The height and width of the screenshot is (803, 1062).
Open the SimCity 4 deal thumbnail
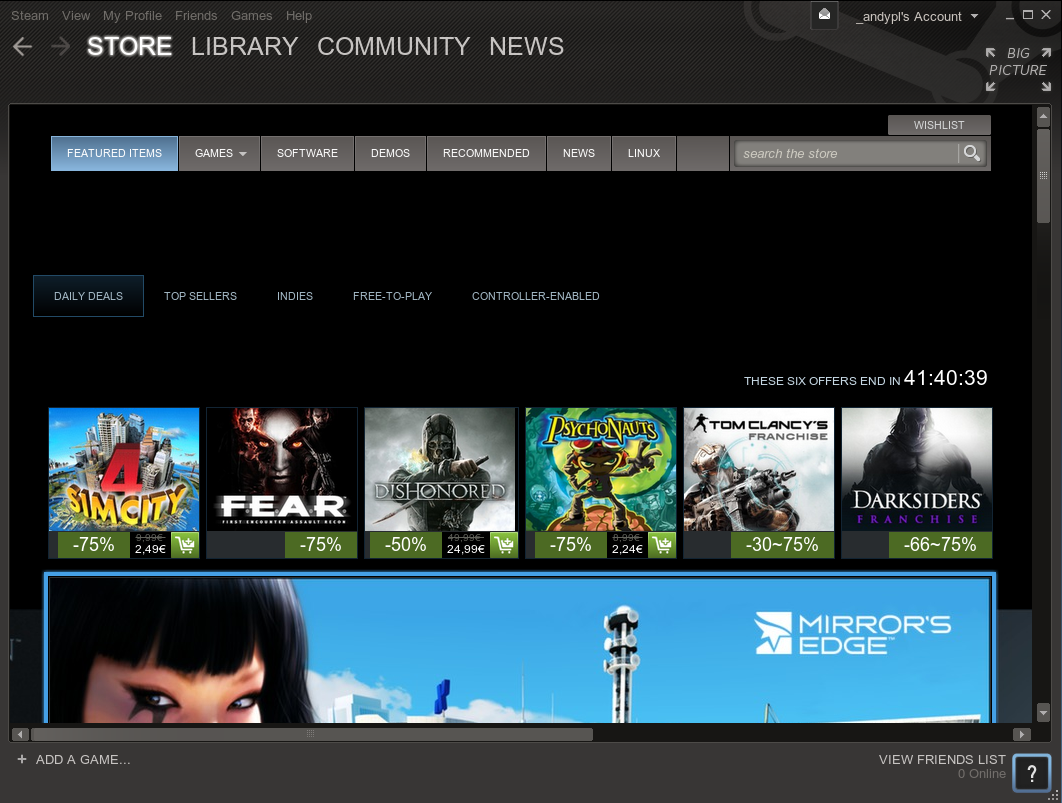click(x=124, y=469)
